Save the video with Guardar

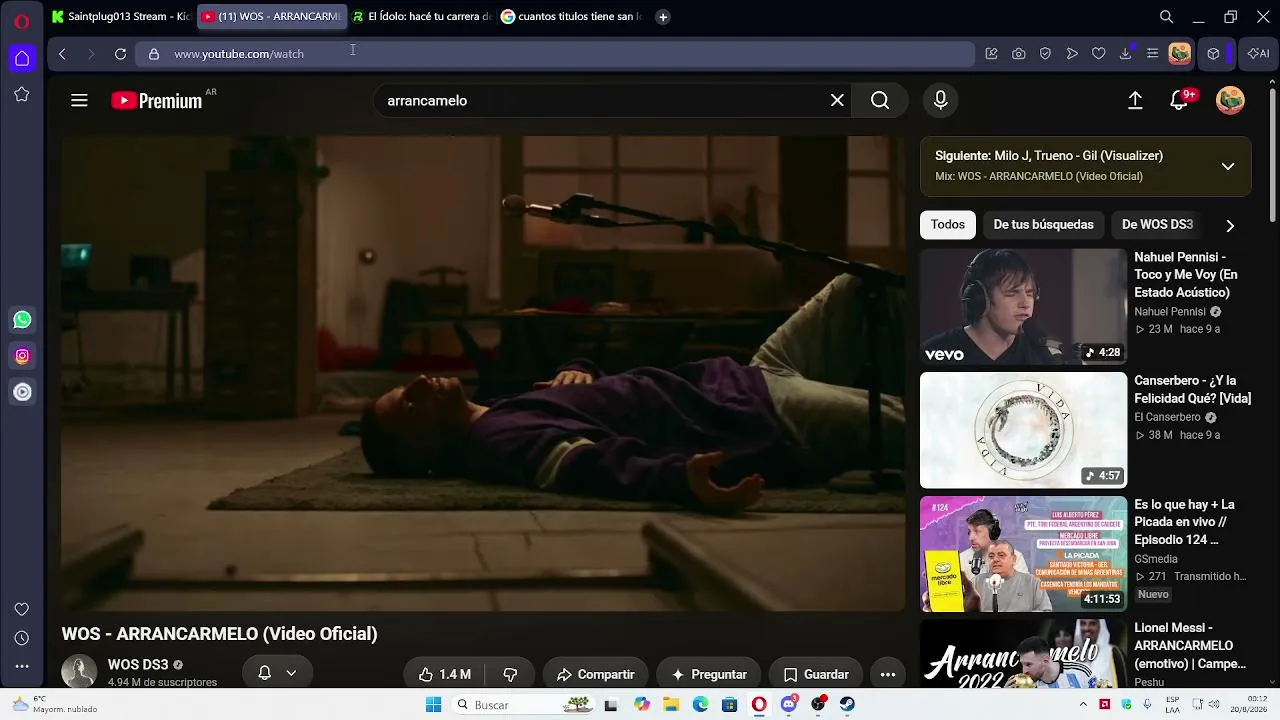pyautogui.click(x=816, y=675)
